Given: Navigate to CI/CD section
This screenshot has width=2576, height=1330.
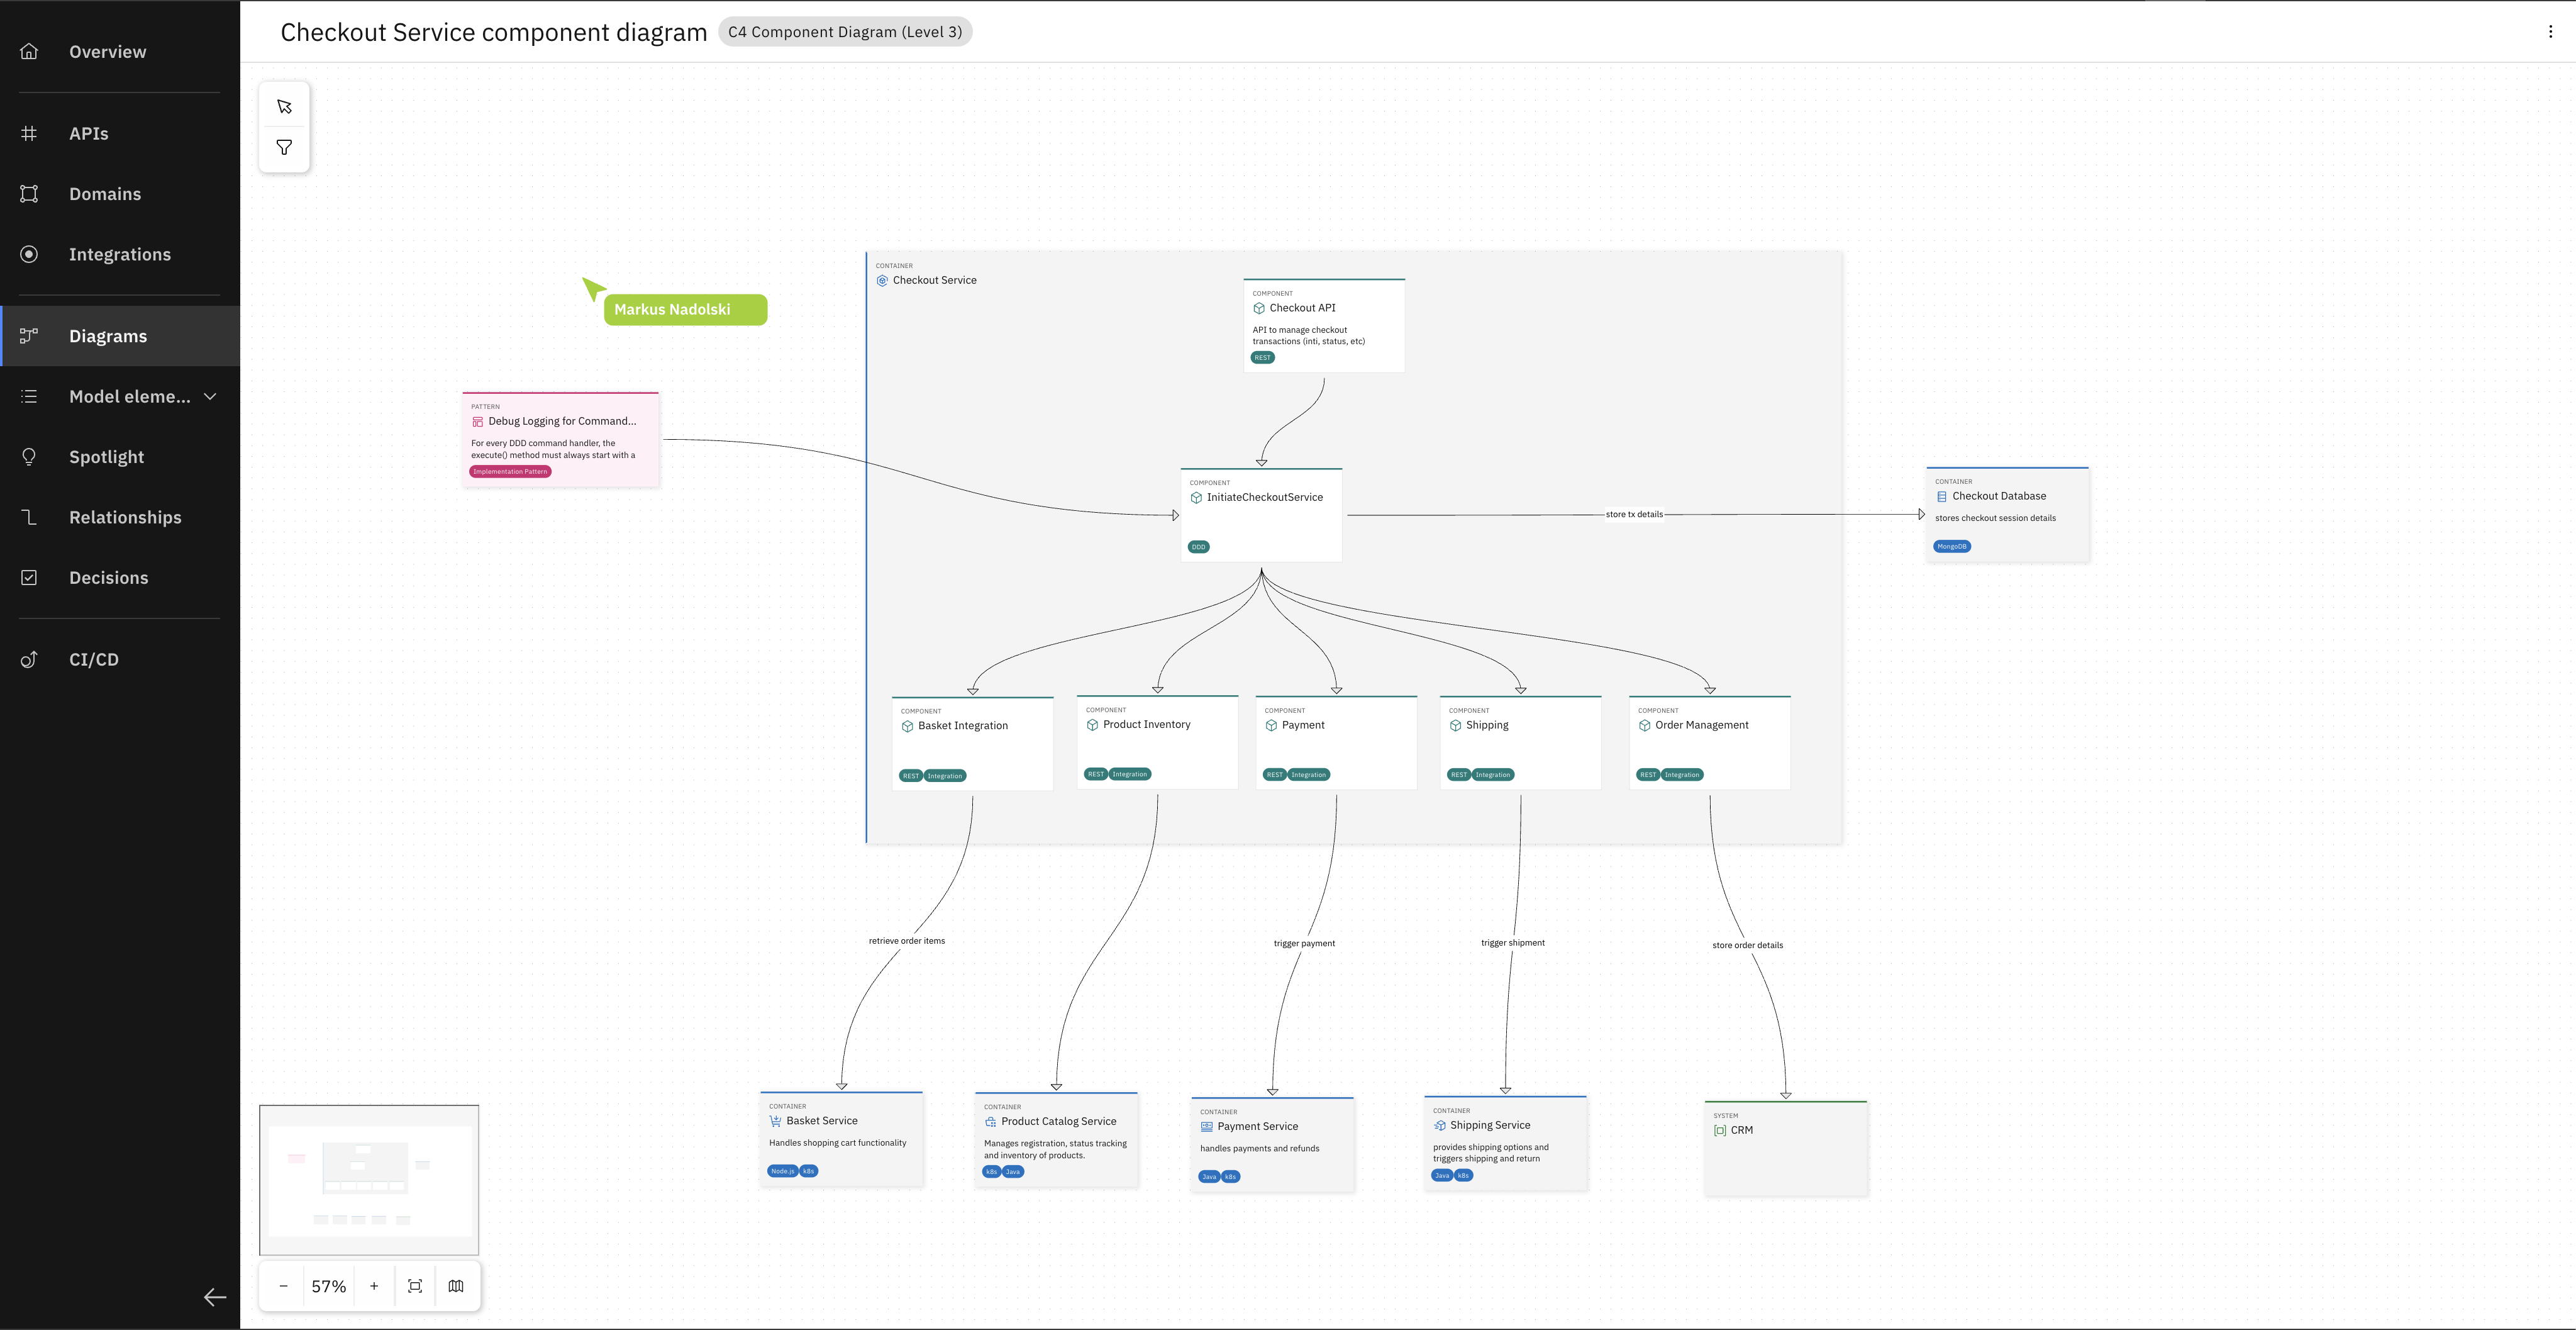Looking at the screenshot, I should (93, 660).
